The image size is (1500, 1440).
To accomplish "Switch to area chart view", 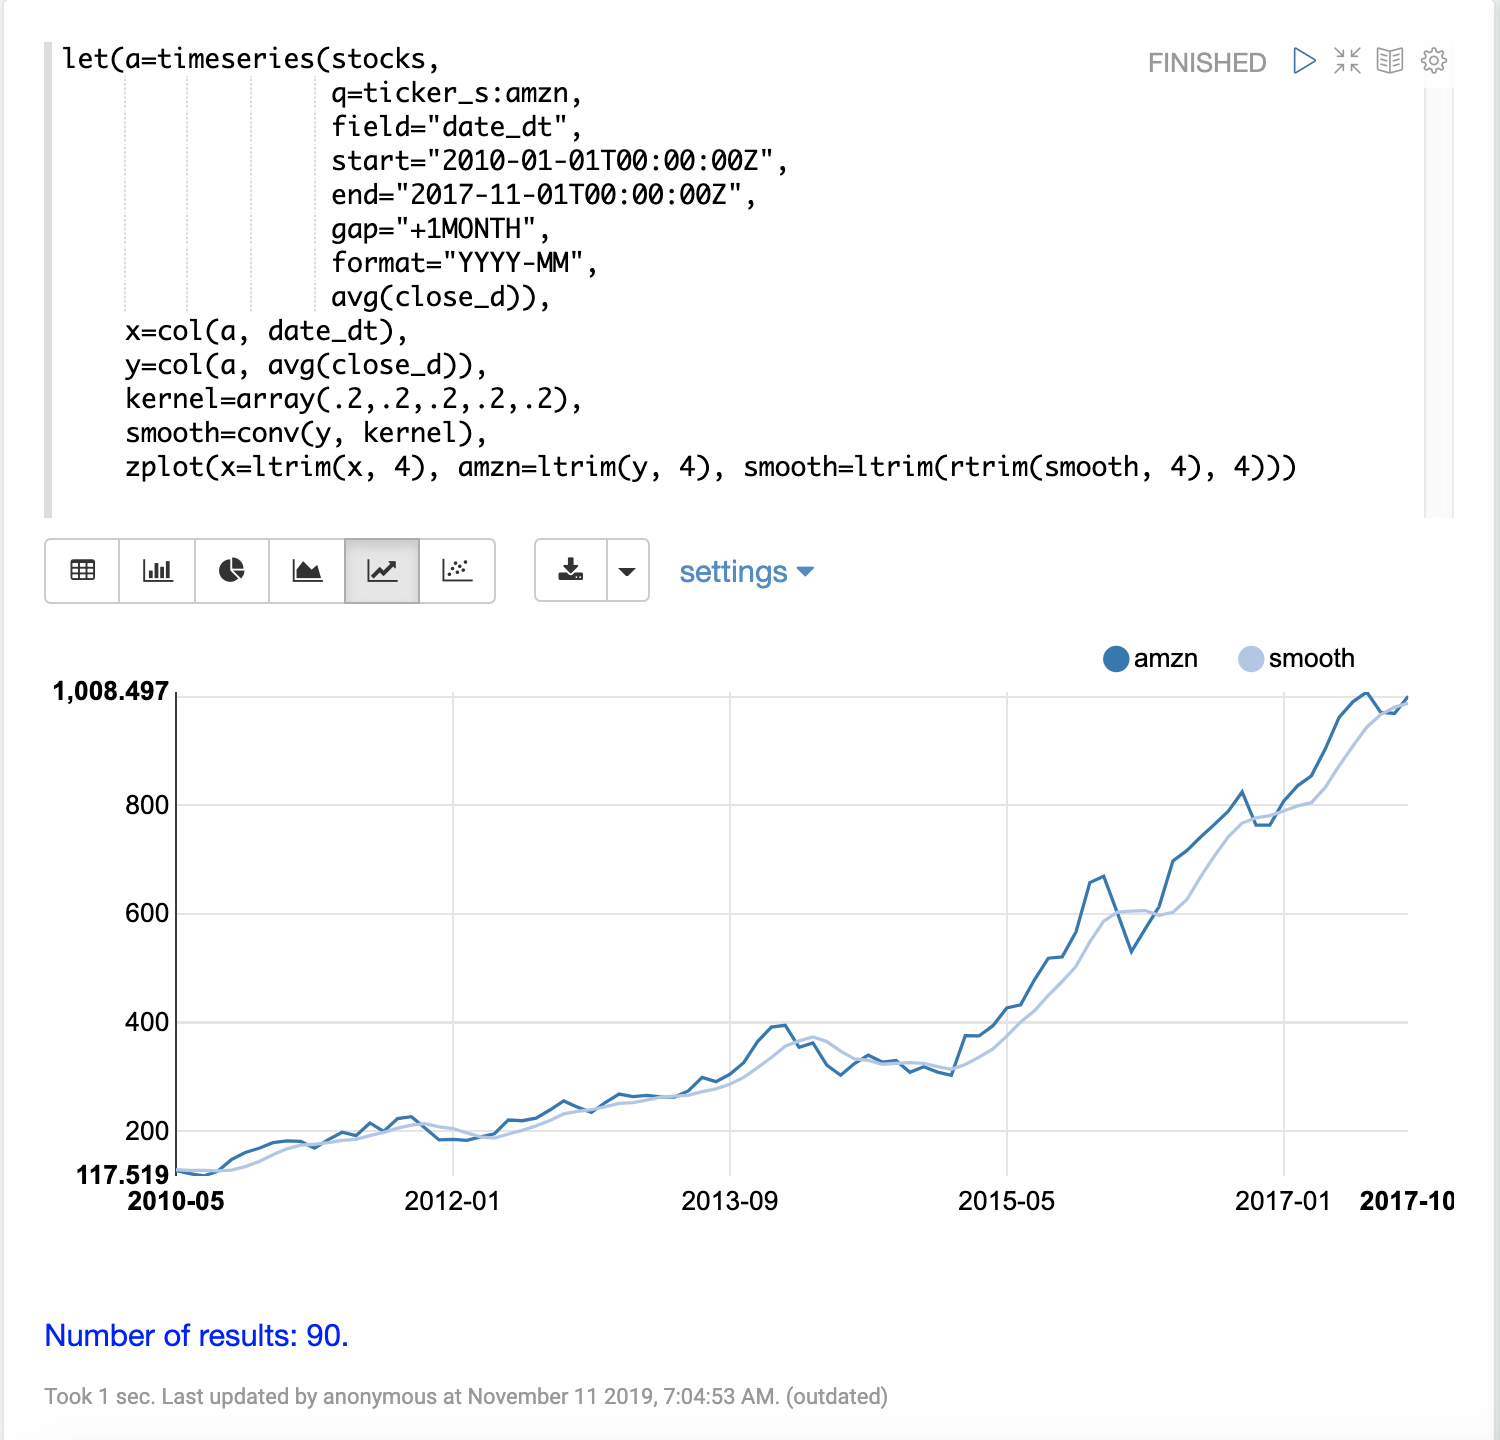I will pos(307,570).
